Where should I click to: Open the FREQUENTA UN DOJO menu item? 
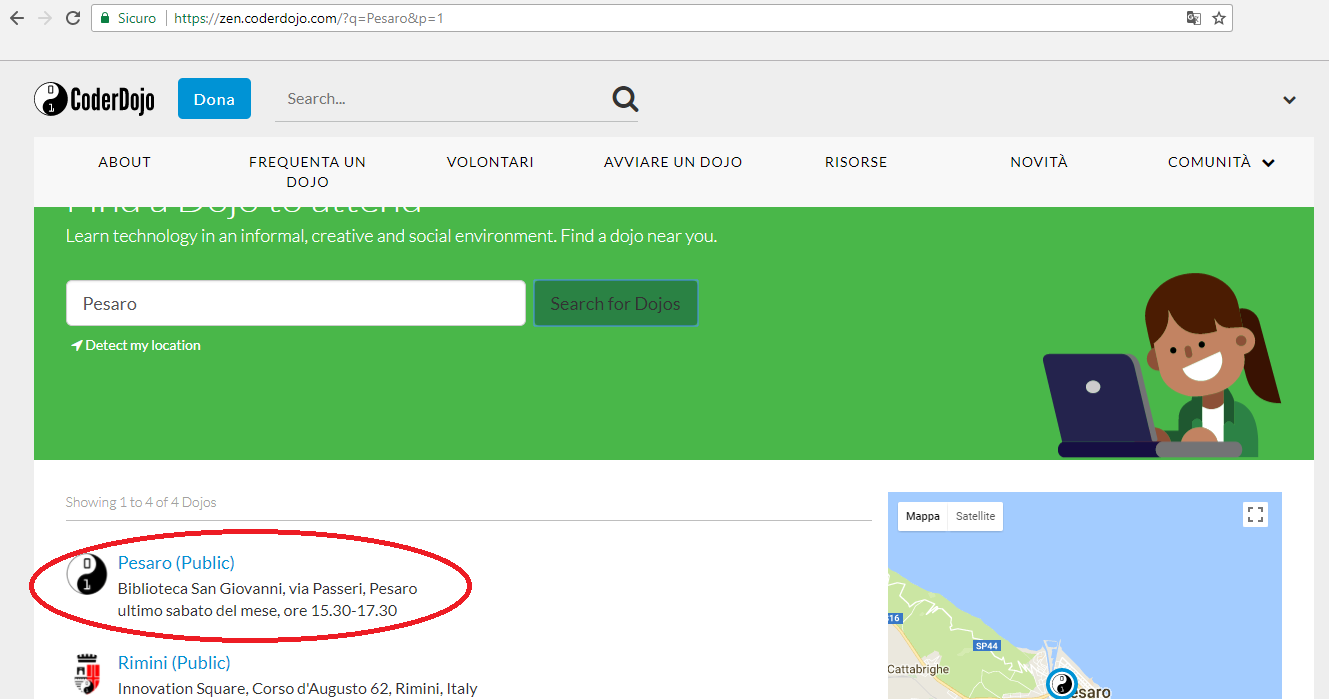pos(307,172)
